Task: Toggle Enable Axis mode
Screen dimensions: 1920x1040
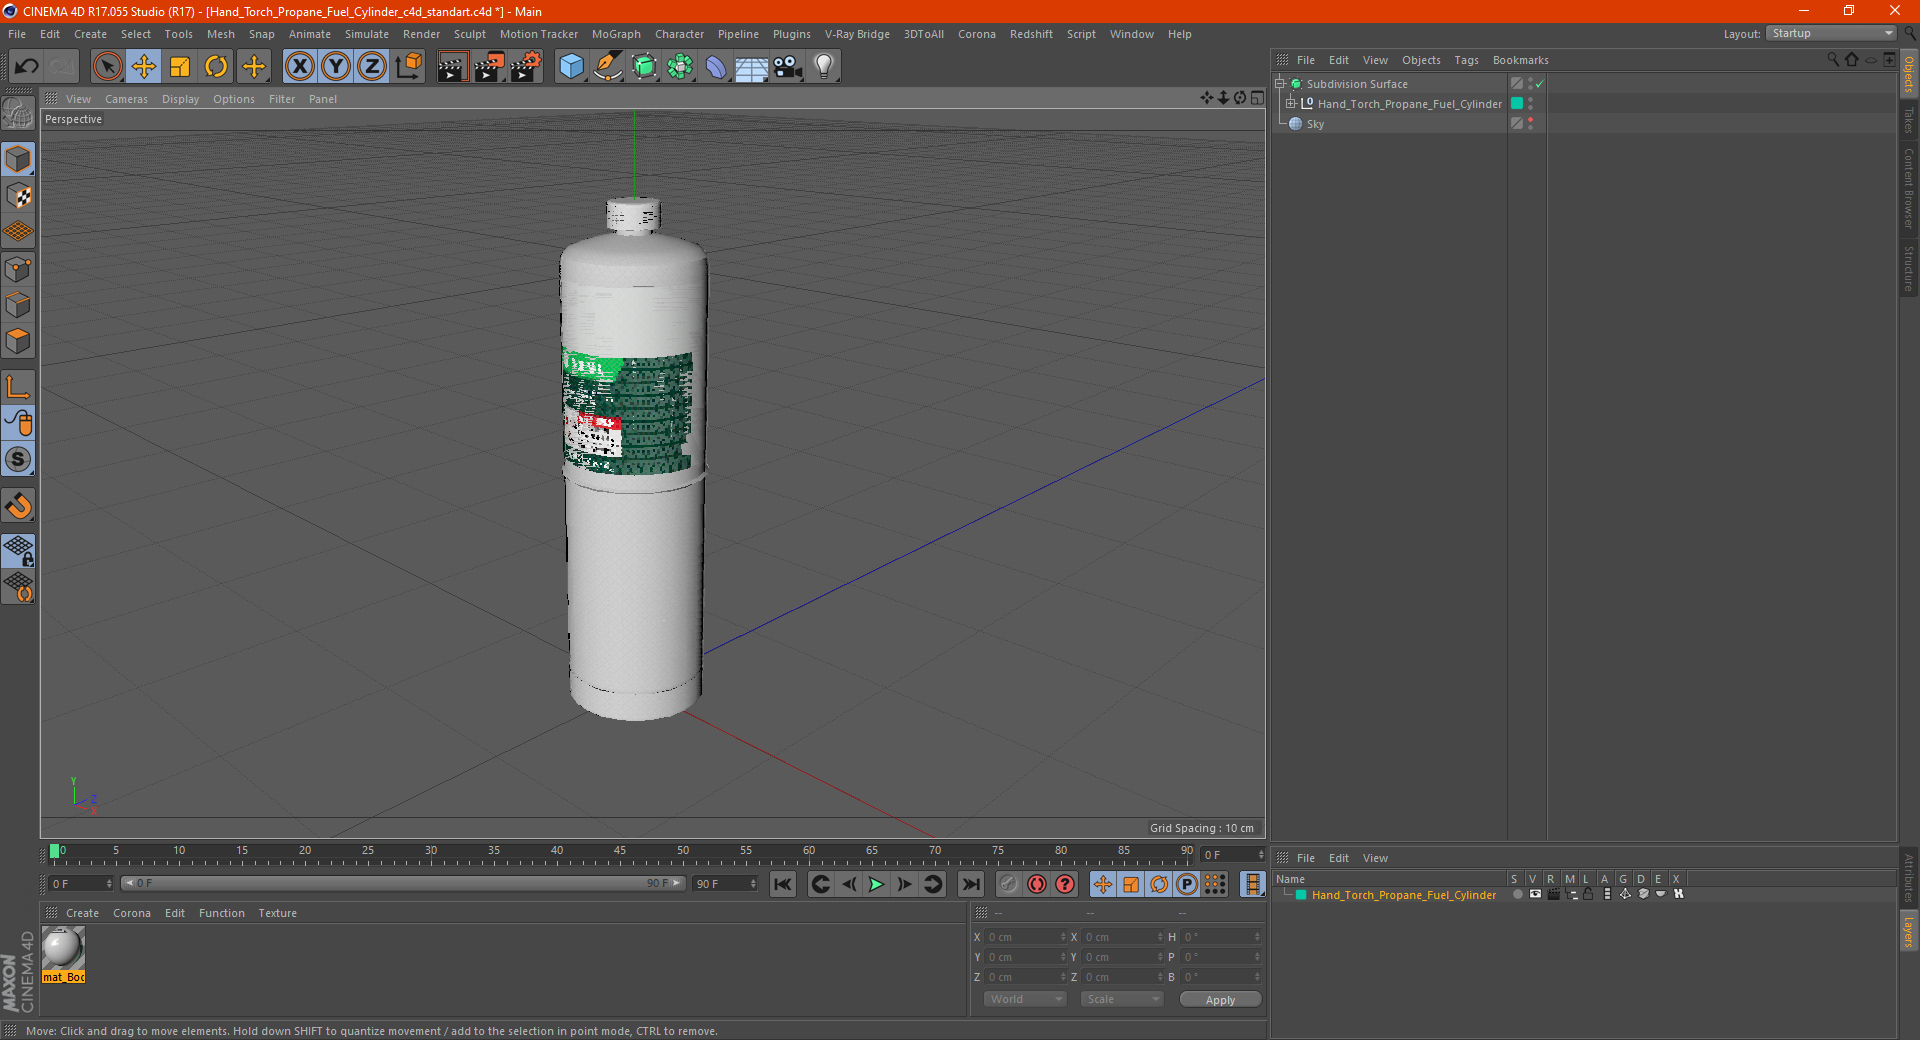Action: pyautogui.click(x=18, y=387)
